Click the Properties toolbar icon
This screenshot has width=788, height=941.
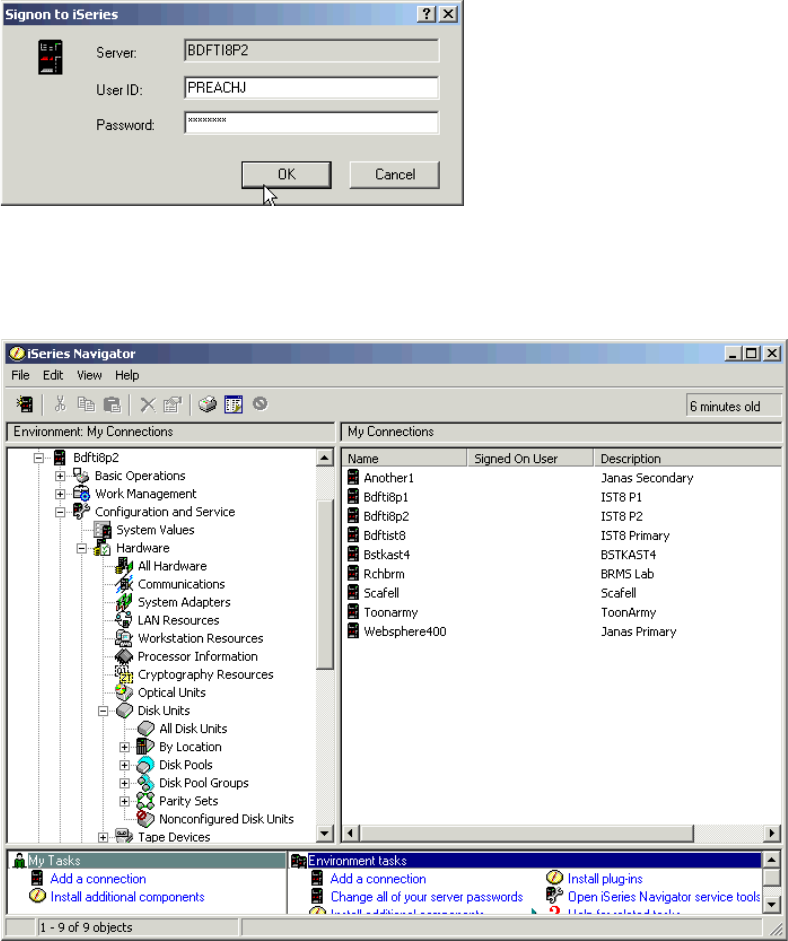click(172, 404)
